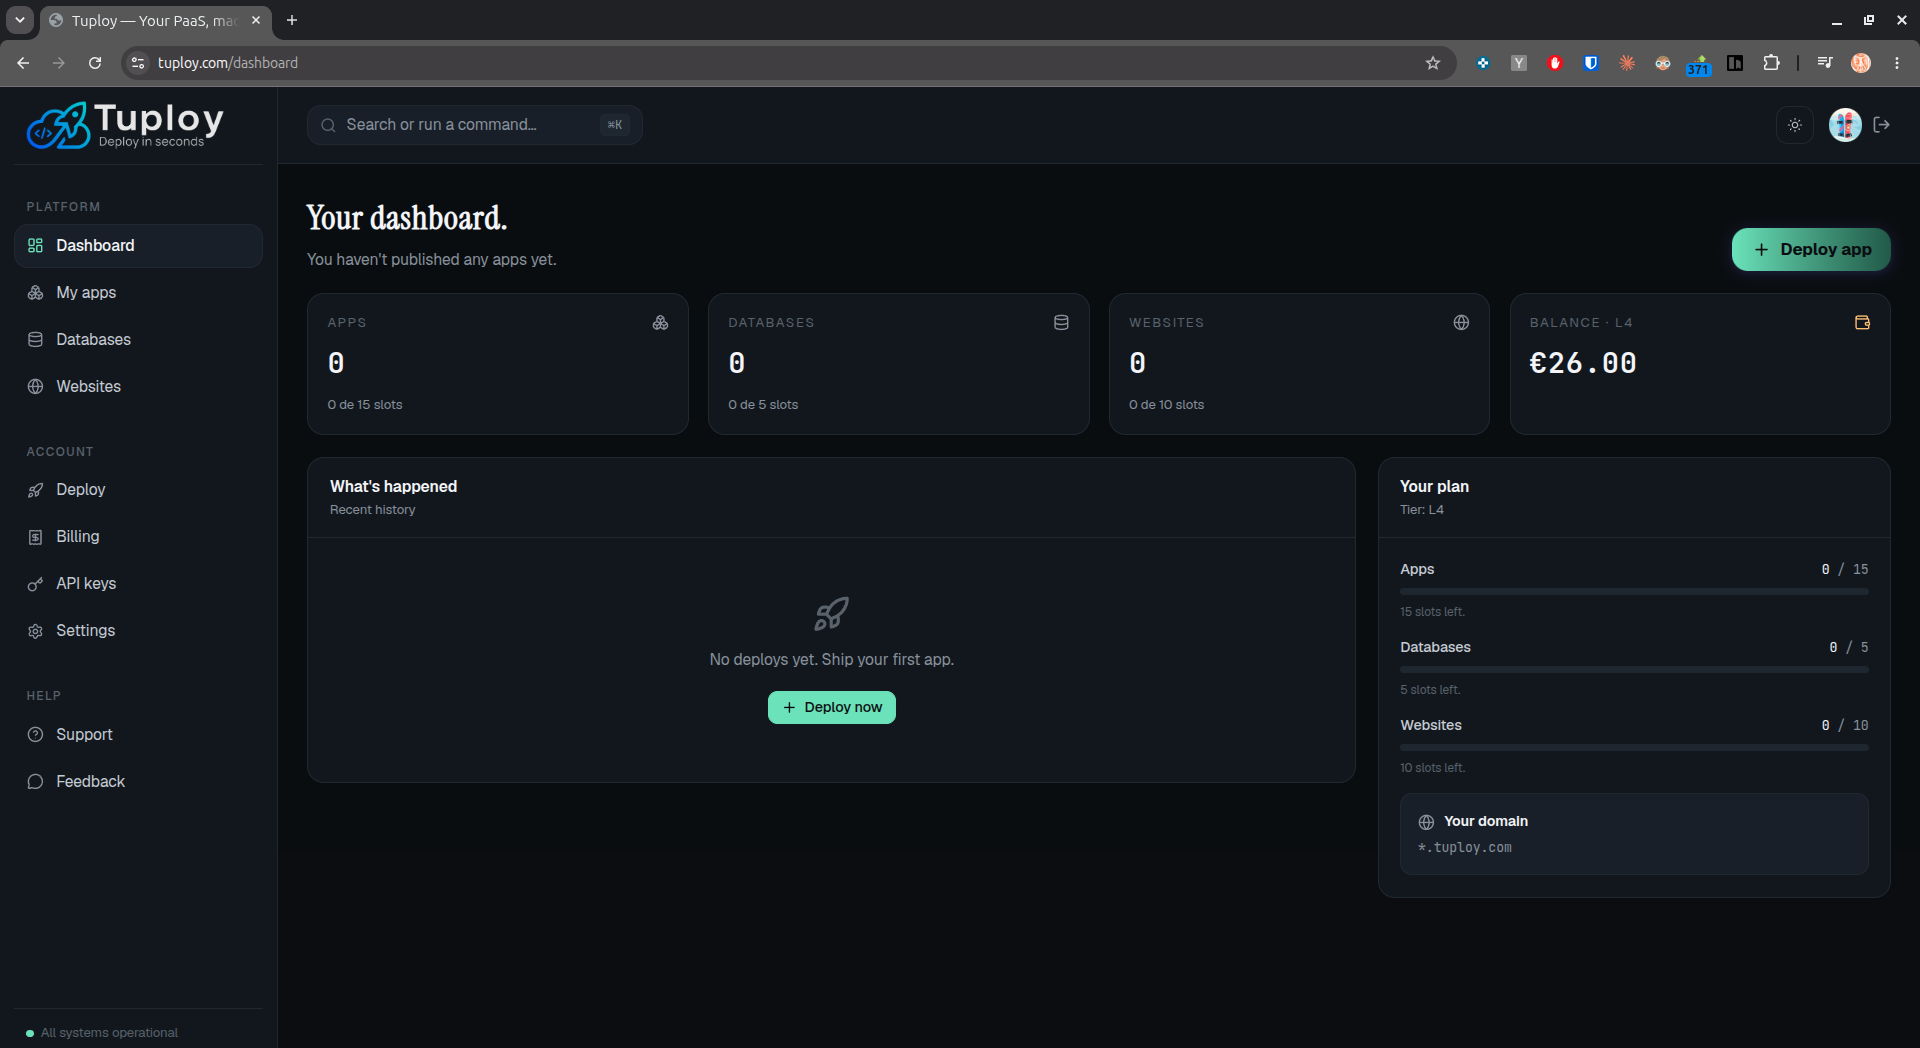Viewport: 1920px width, 1048px height.
Task: Click '15 slots left.' text
Action: click(1432, 612)
